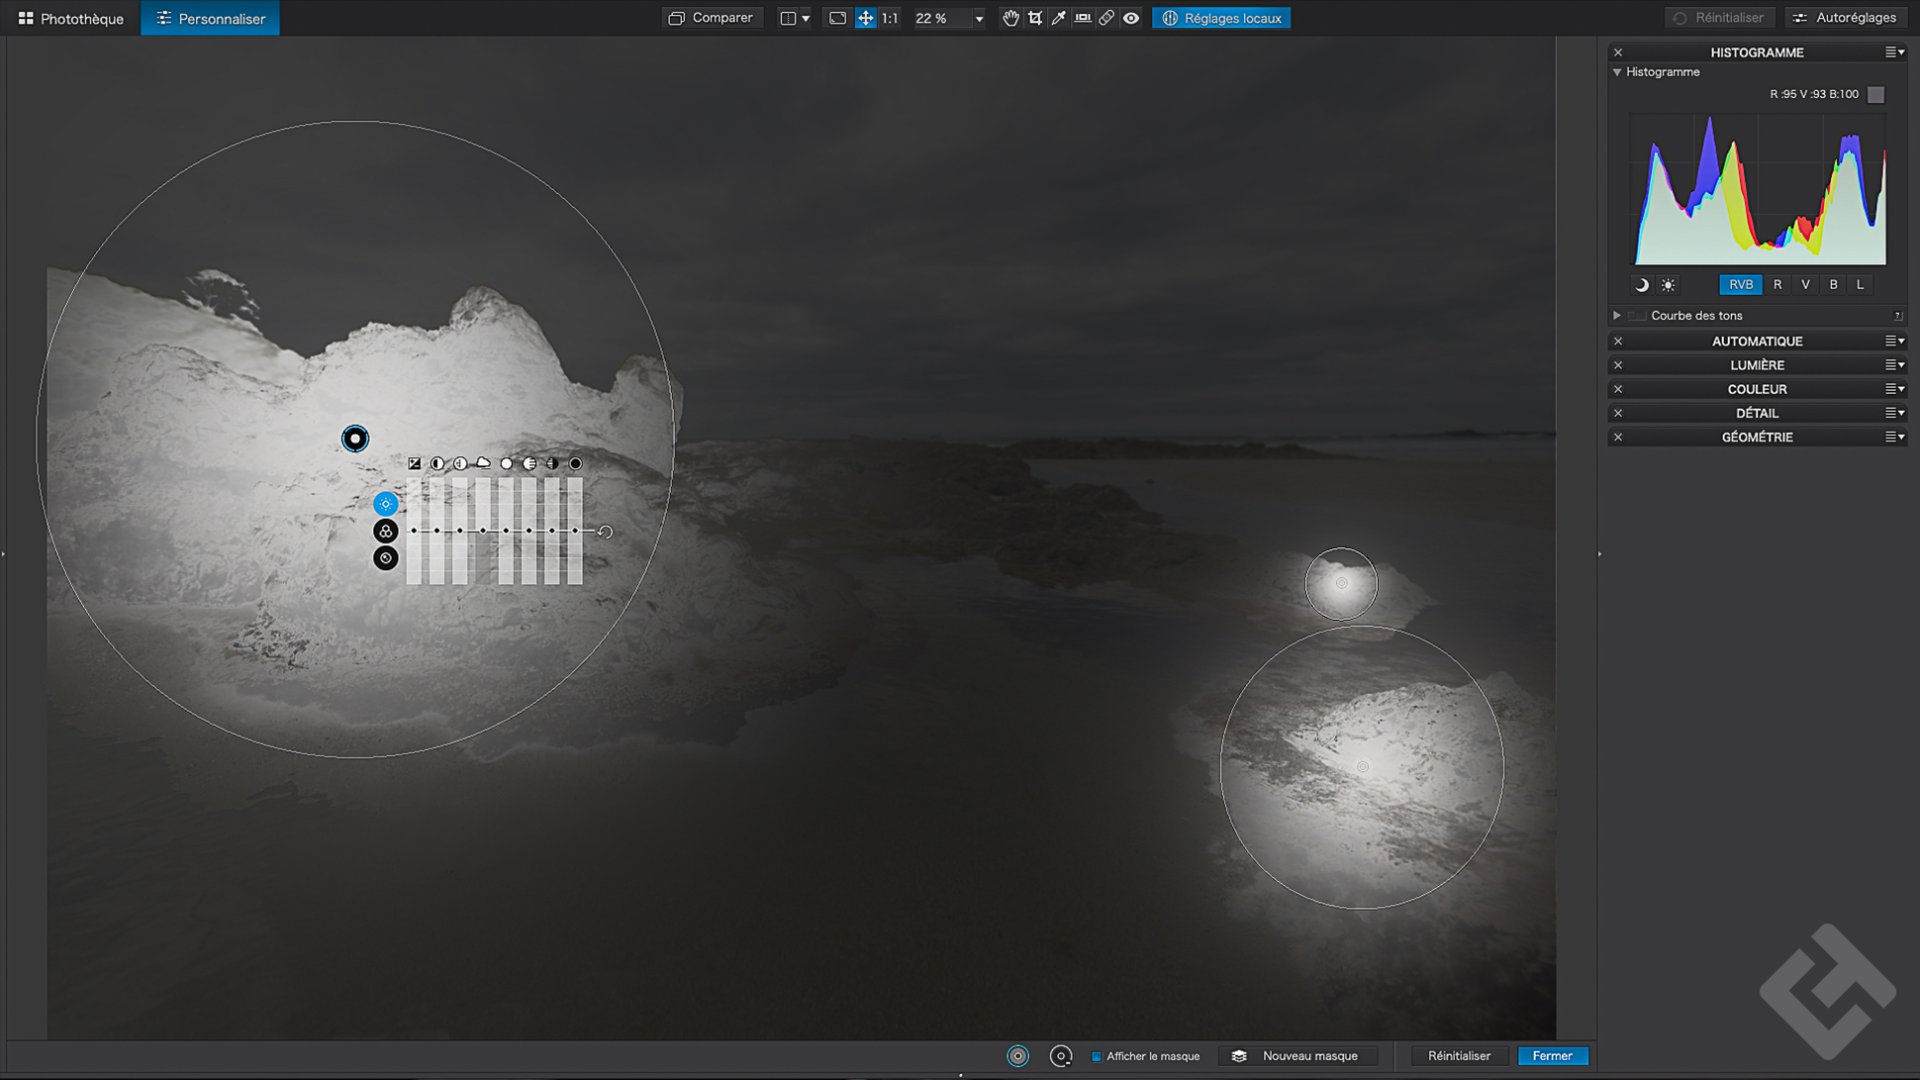Show only R histogram channel
The width and height of the screenshot is (1920, 1080).
point(1777,285)
